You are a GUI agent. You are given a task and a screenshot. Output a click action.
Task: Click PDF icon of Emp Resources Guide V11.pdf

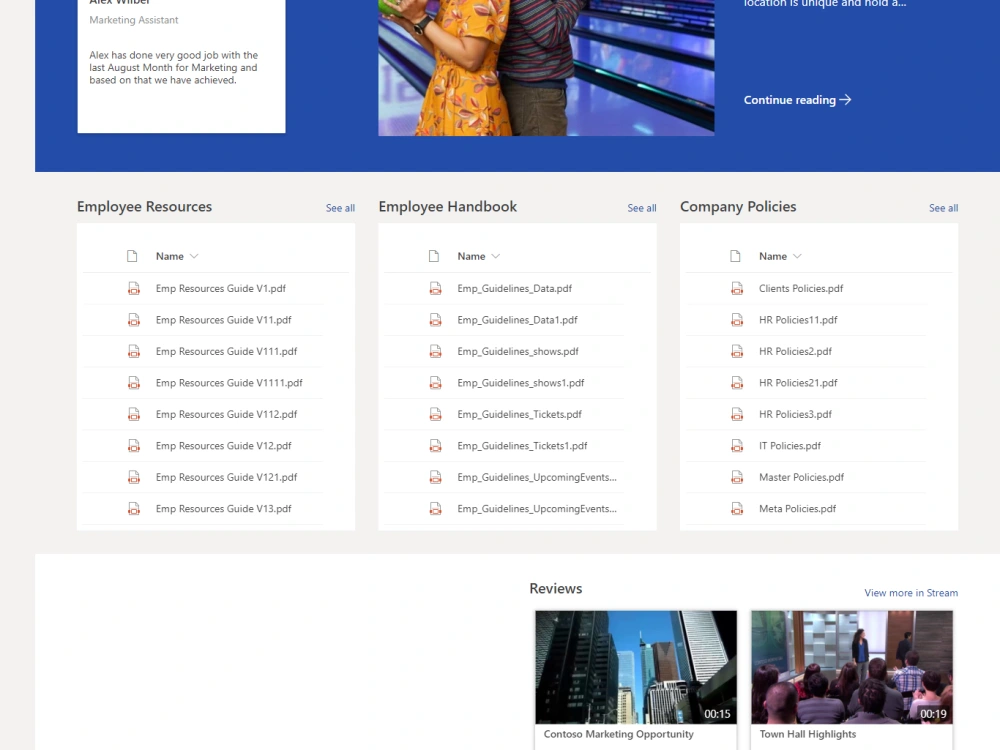tap(133, 320)
